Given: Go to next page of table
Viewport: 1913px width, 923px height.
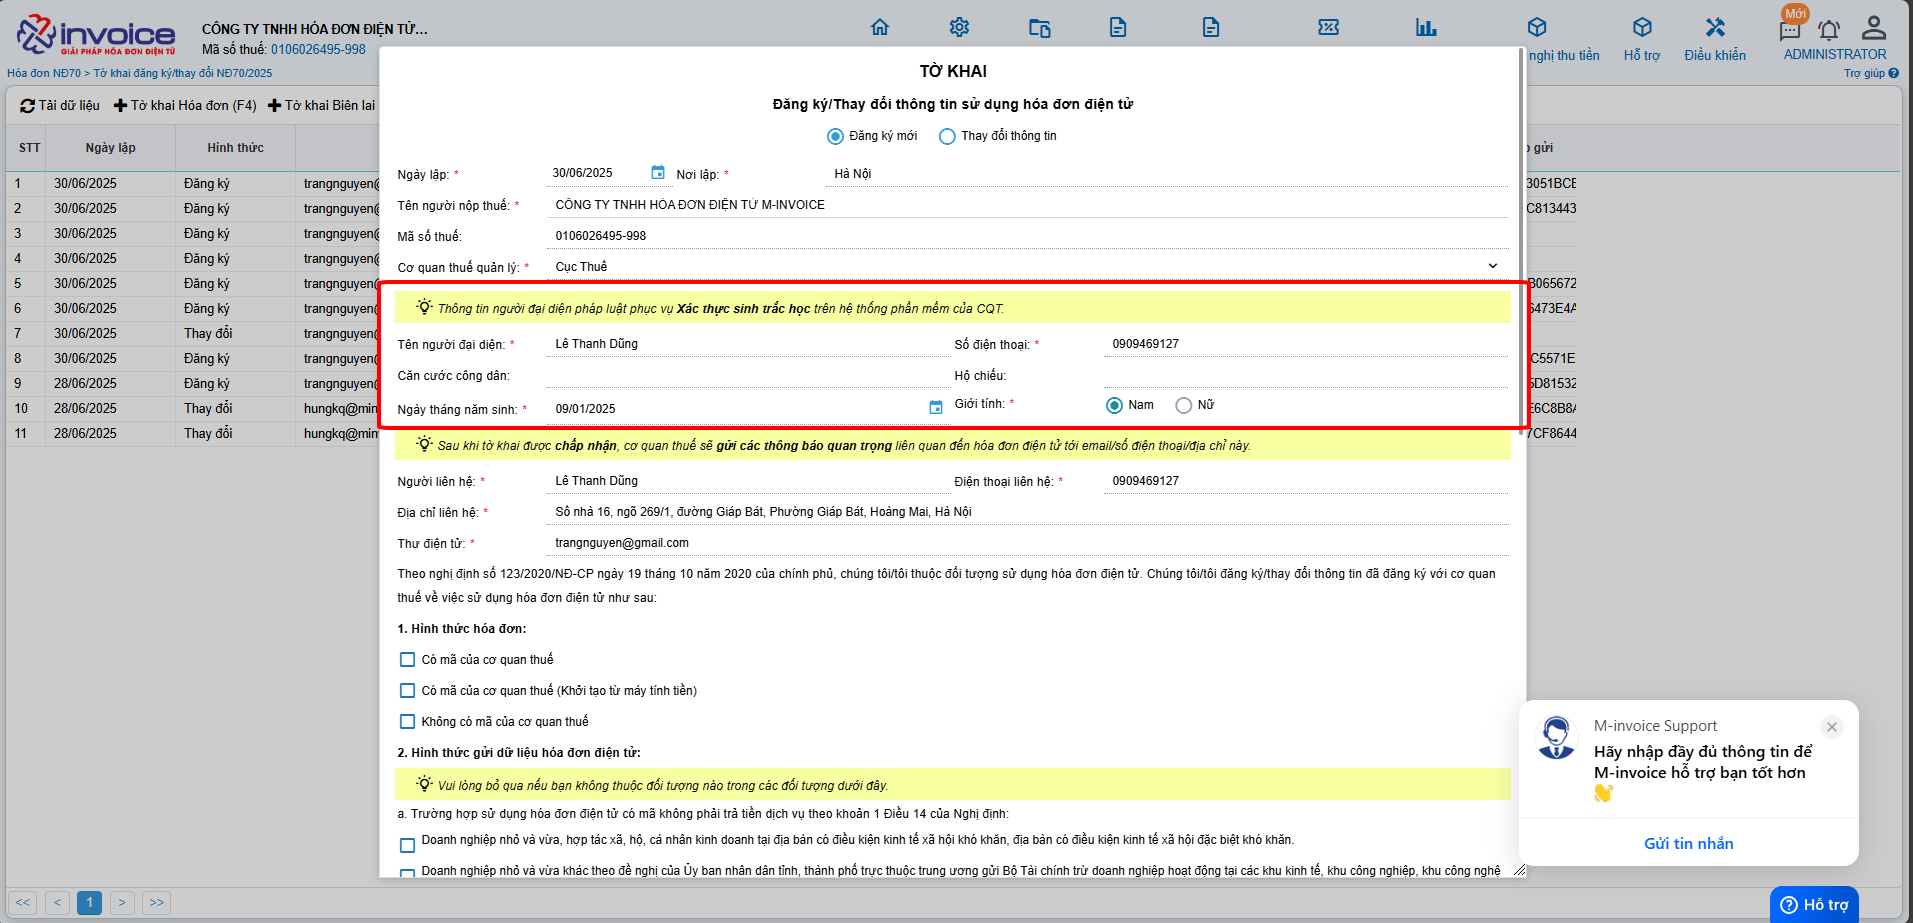Looking at the screenshot, I should click(122, 903).
